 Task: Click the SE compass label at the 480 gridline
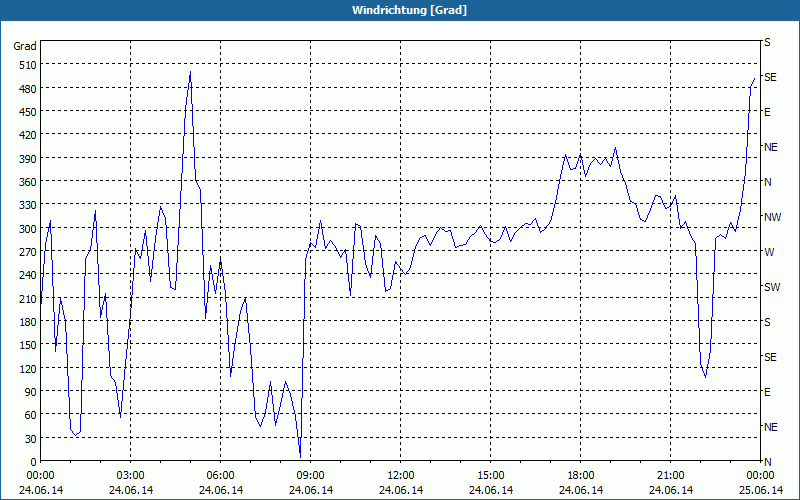point(770,77)
